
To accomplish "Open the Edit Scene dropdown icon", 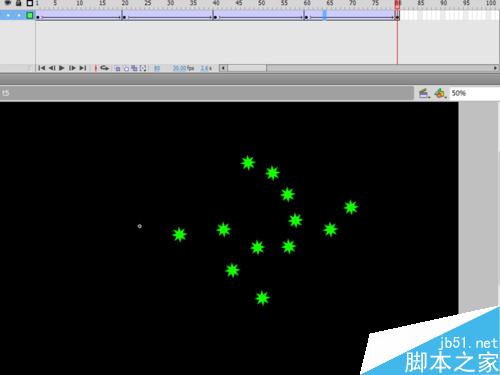I will (424, 93).
